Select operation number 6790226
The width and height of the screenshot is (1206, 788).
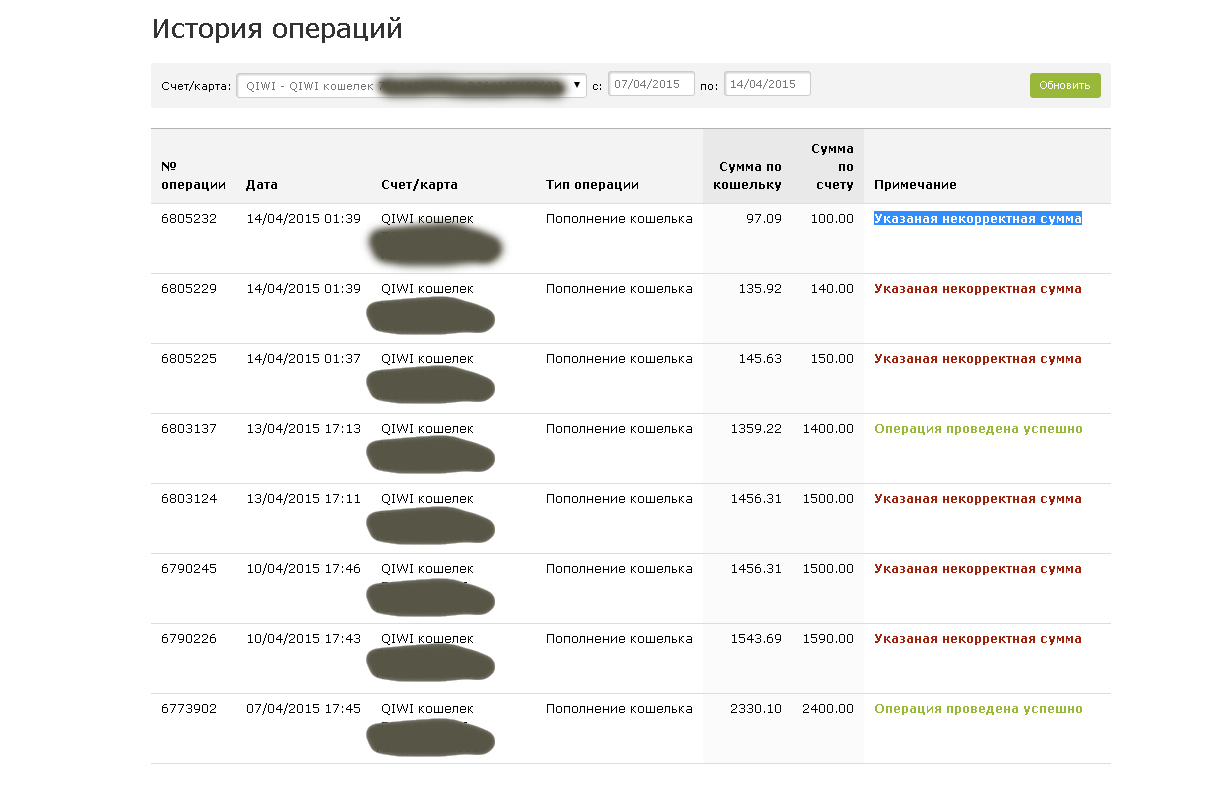click(x=189, y=638)
